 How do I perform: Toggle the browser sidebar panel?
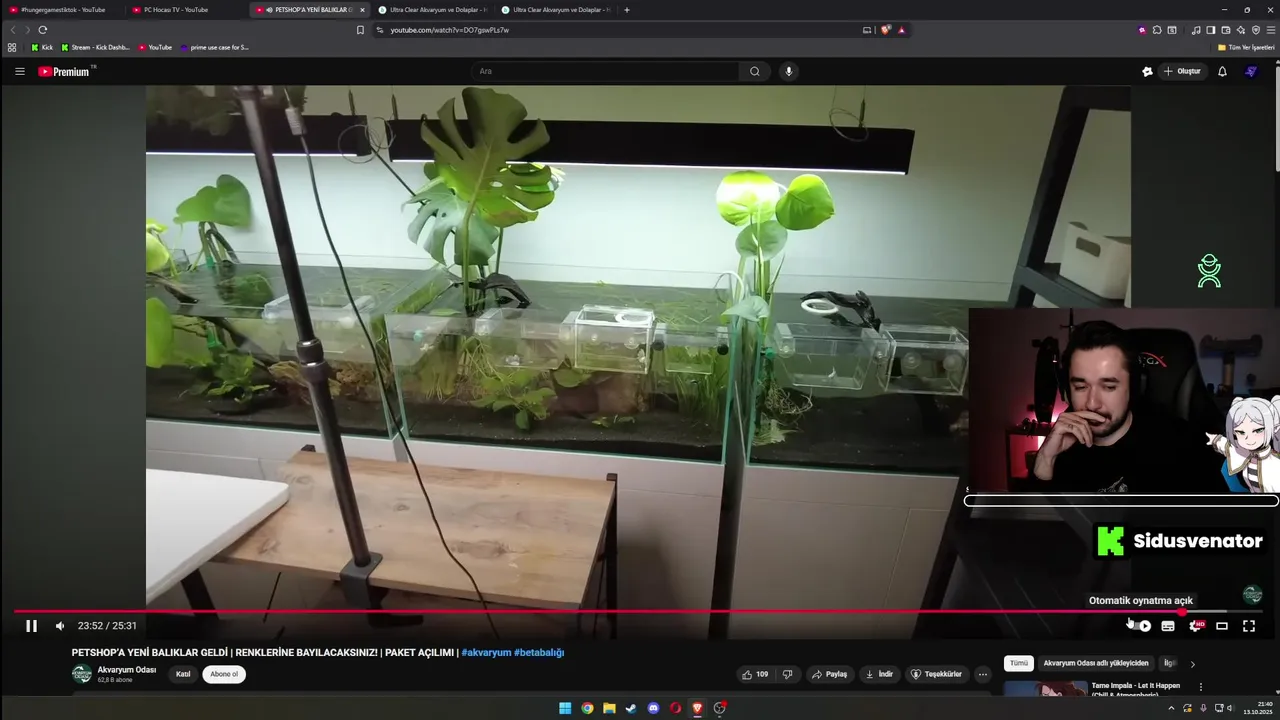pyautogui.click(x=1210, y=30)
